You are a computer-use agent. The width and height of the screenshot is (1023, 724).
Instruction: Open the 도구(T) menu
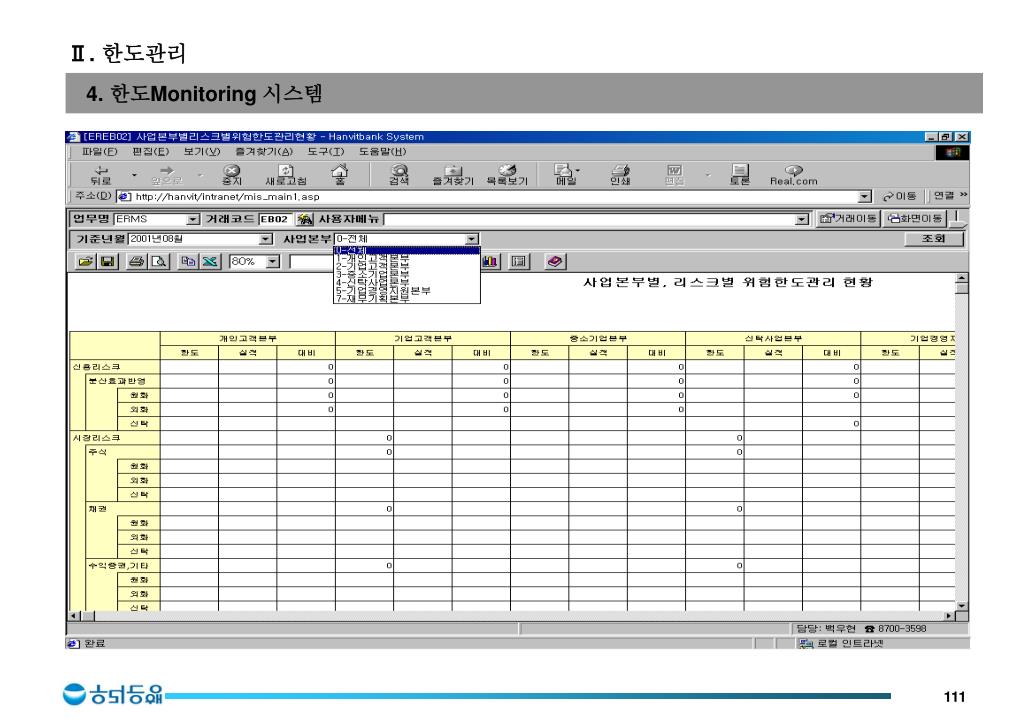[326, 151]
